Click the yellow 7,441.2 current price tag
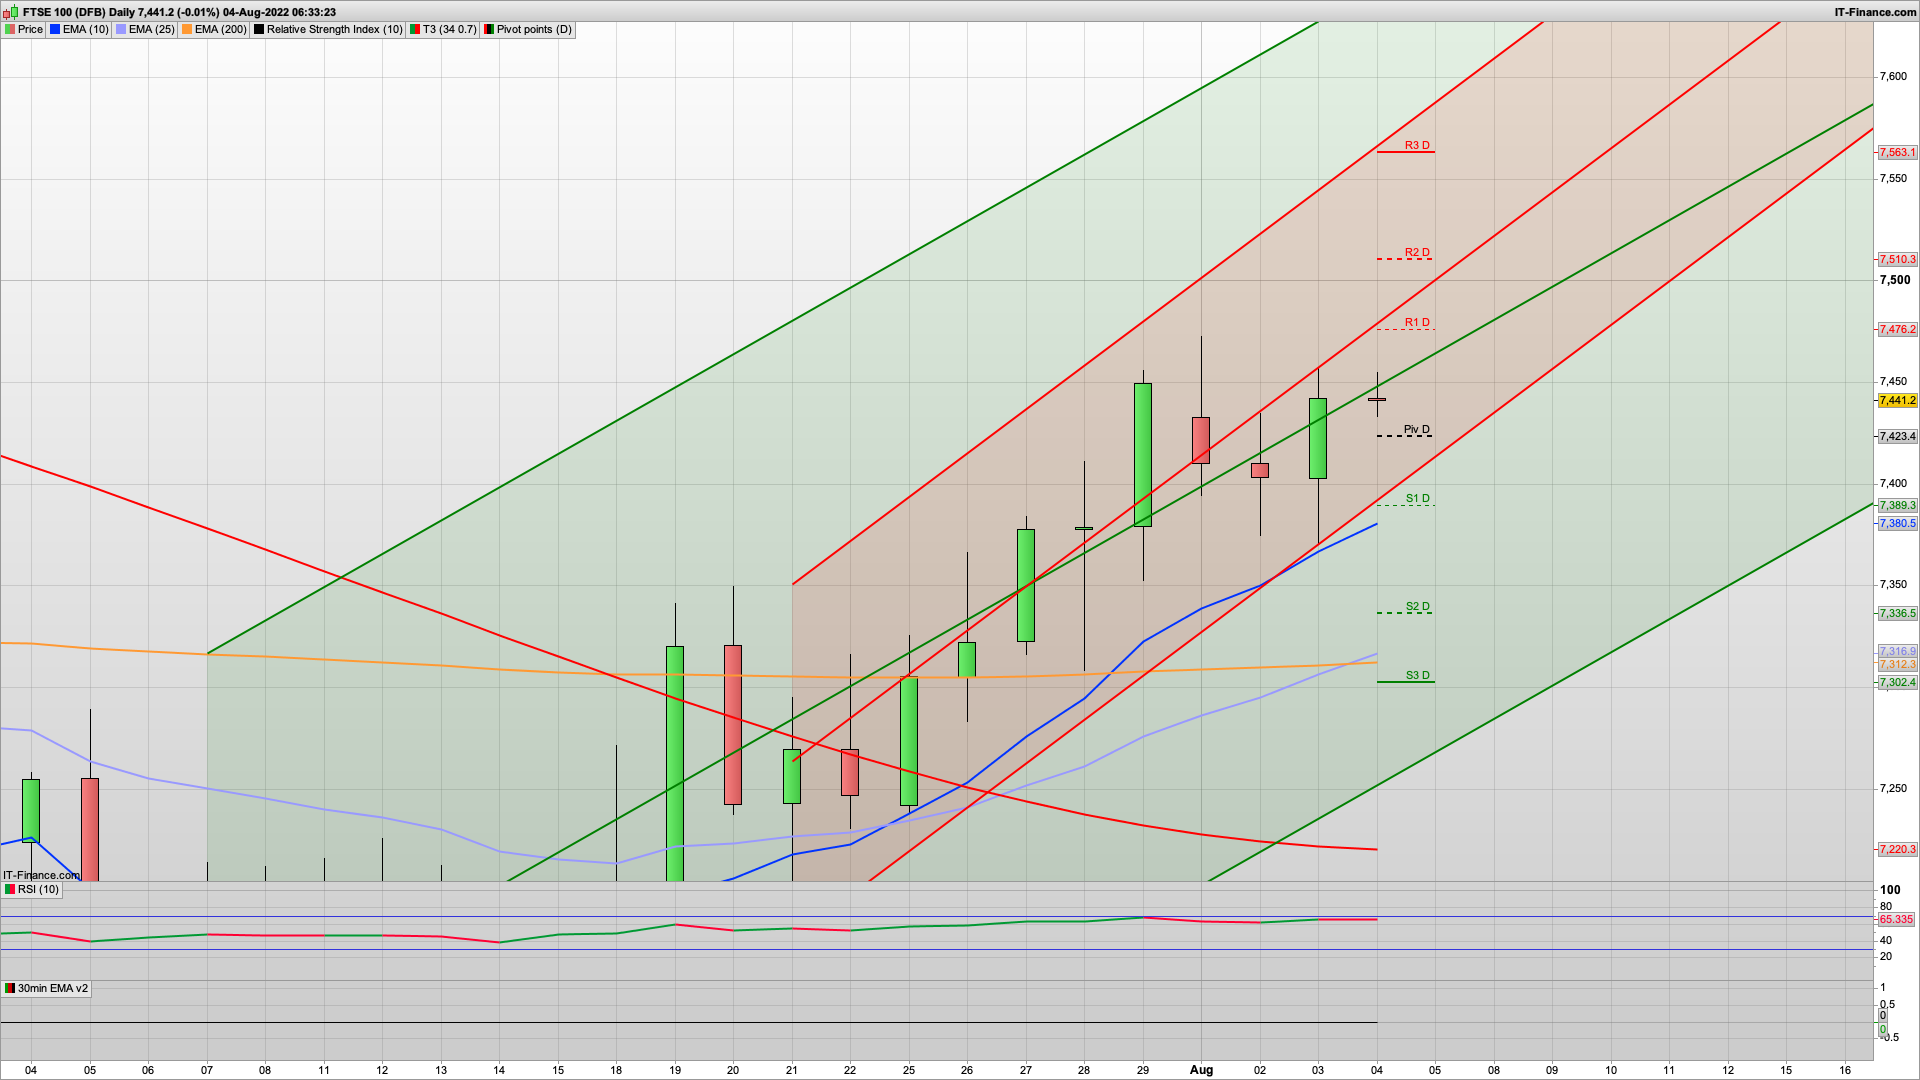 coord(1897,400)
